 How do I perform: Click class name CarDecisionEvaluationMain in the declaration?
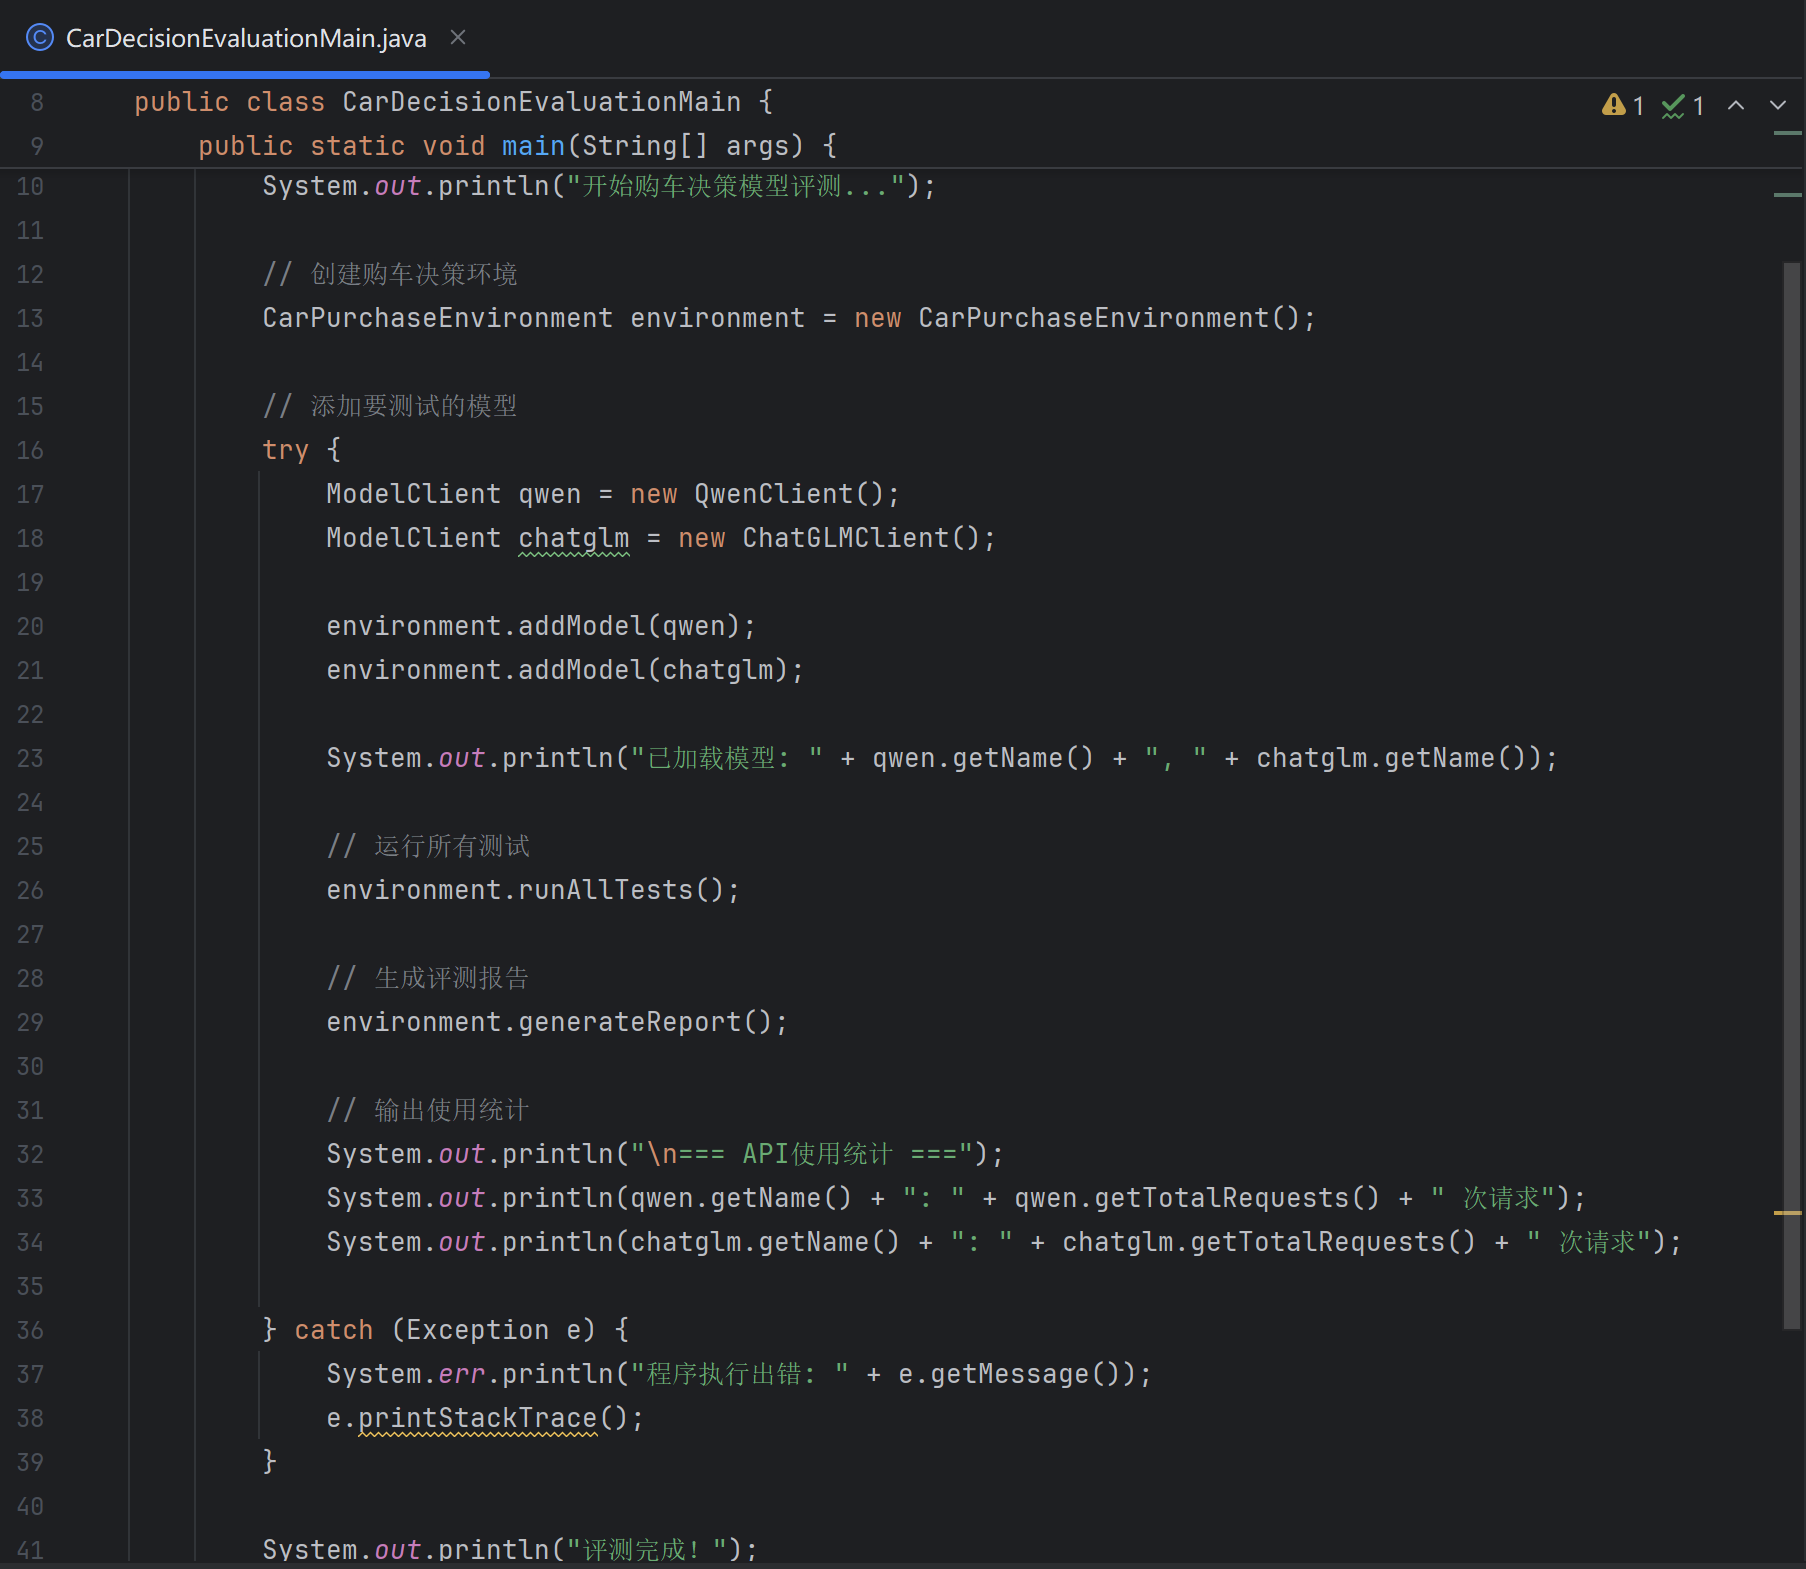[x=542, y=102]
